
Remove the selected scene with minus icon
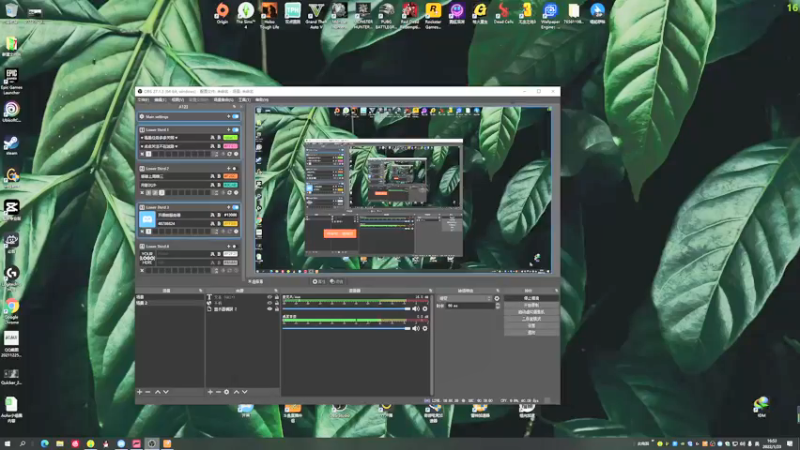click(x=148, y=392)
